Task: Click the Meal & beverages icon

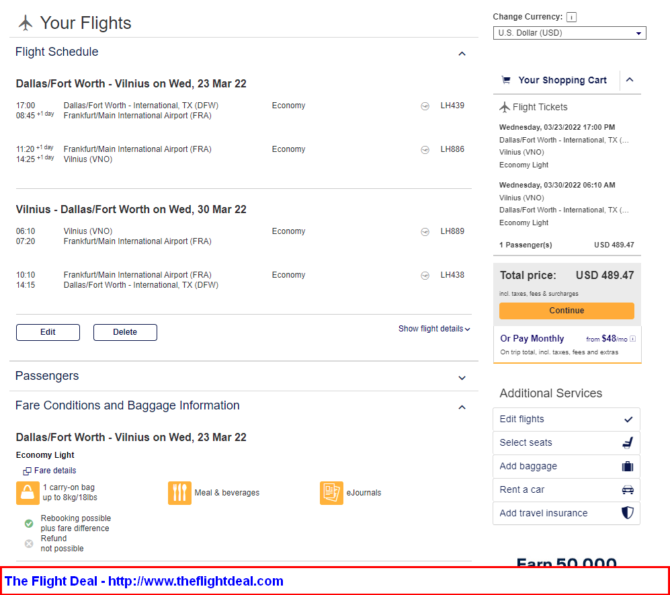Action: point(179,493)
